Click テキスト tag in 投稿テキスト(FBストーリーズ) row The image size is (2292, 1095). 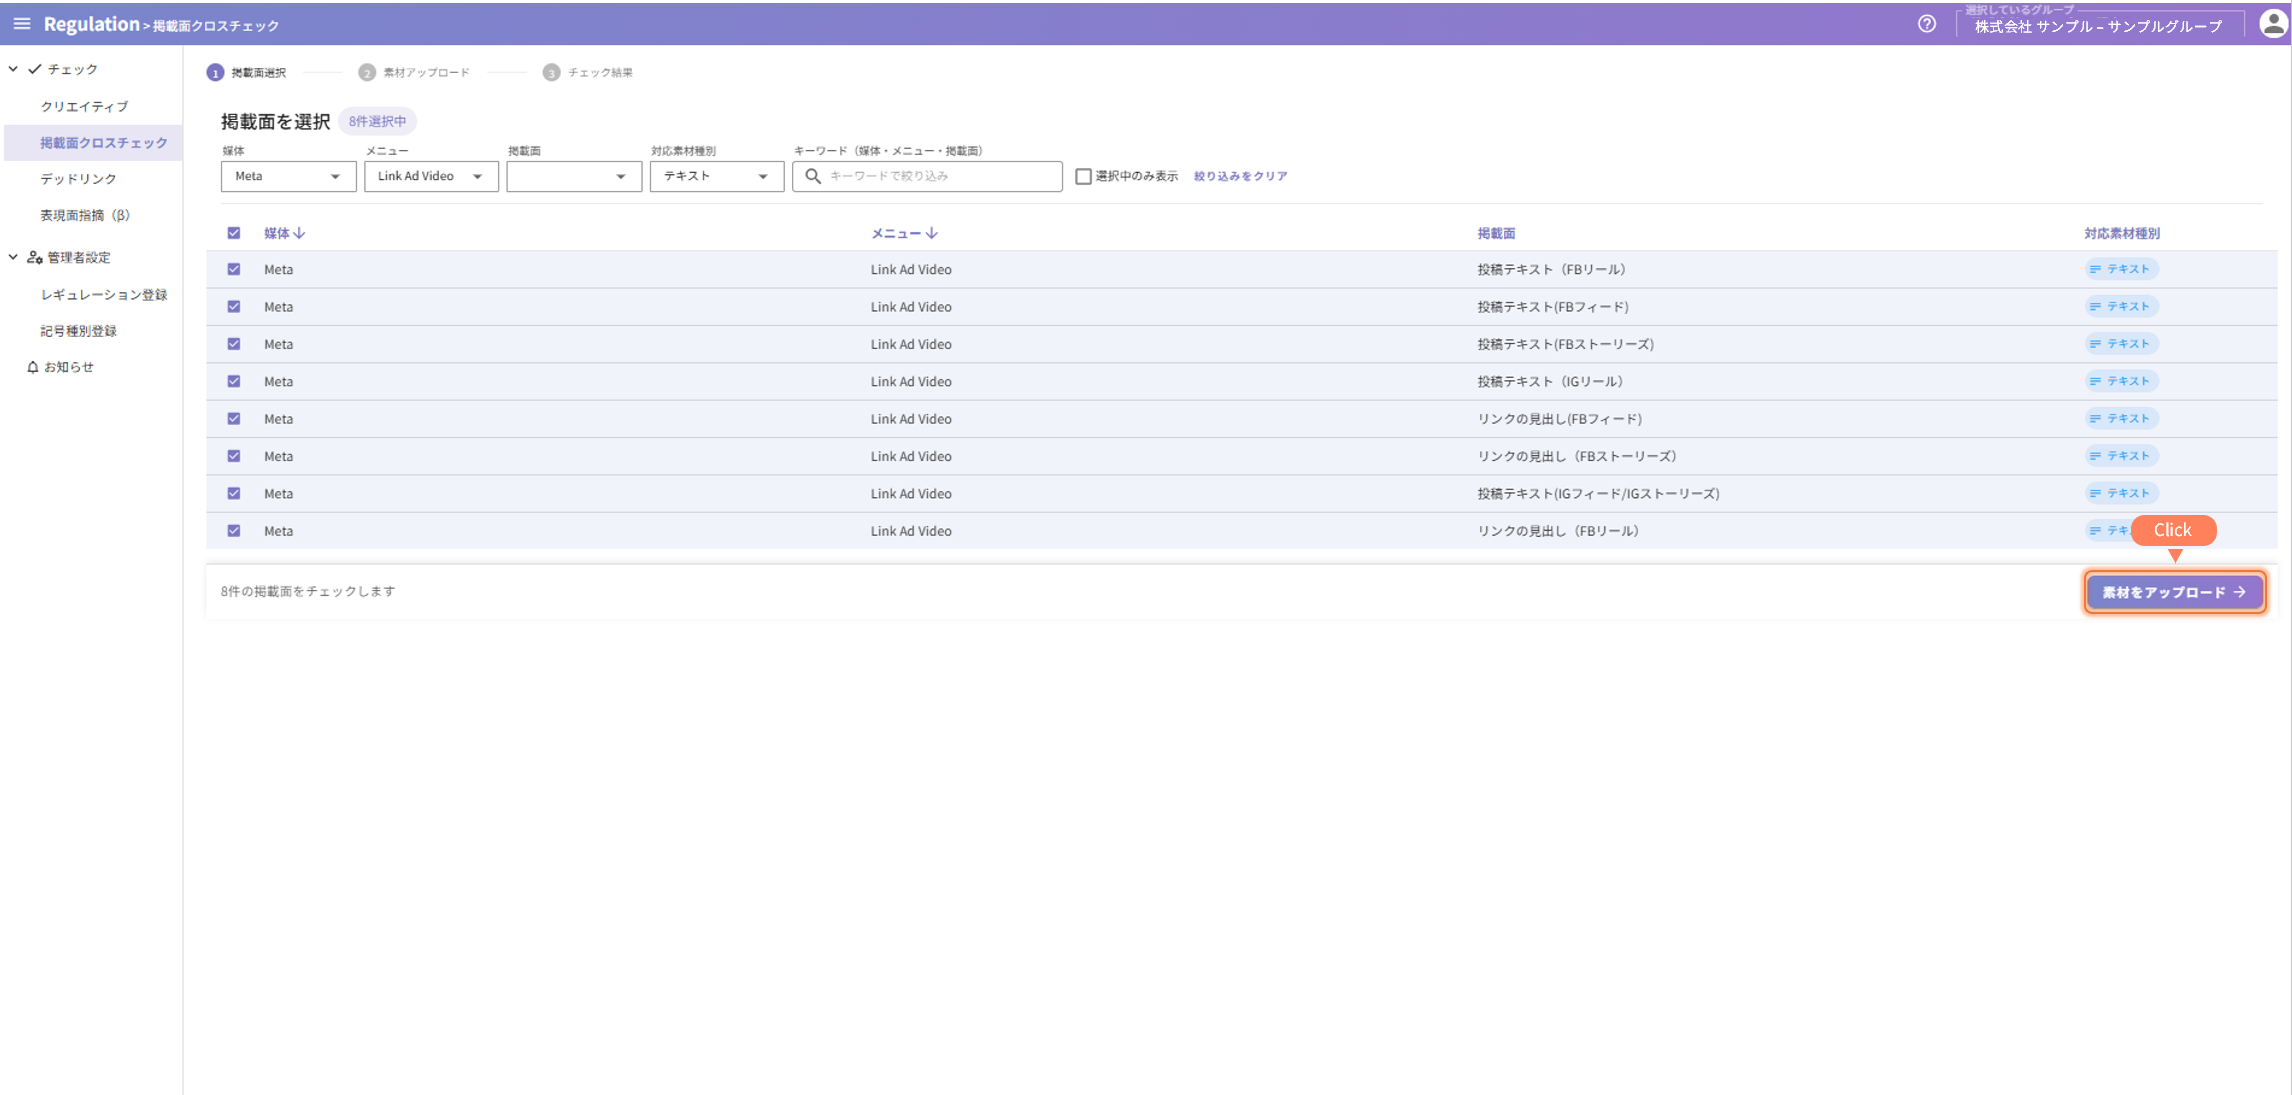pyautogui.click(x=2121, y=344)
